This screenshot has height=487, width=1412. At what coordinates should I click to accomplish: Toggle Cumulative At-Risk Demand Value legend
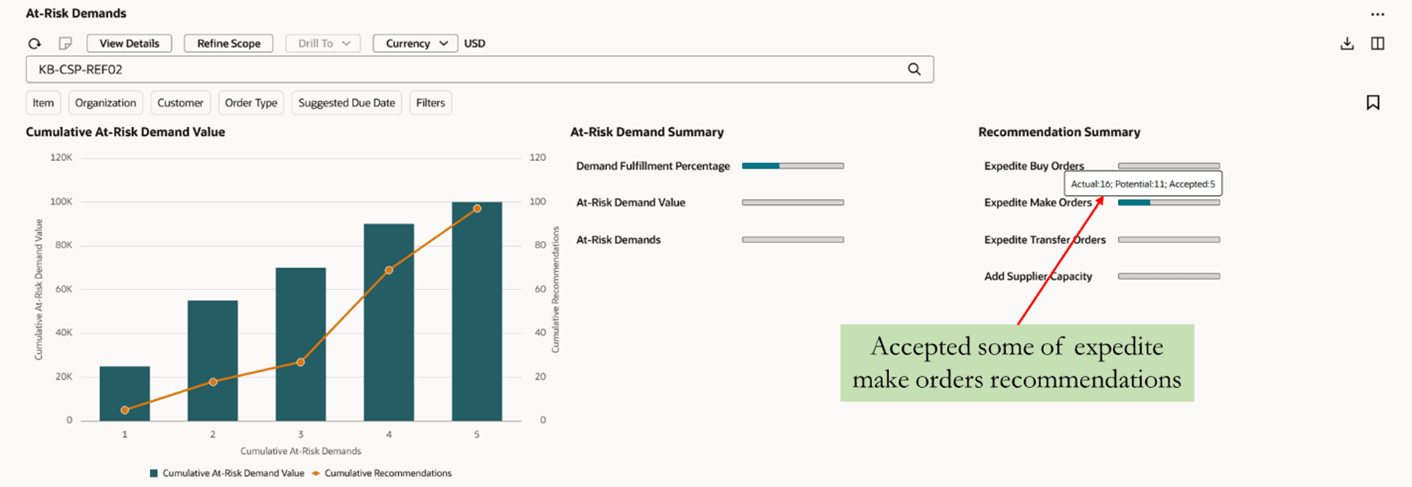(227, 473)
